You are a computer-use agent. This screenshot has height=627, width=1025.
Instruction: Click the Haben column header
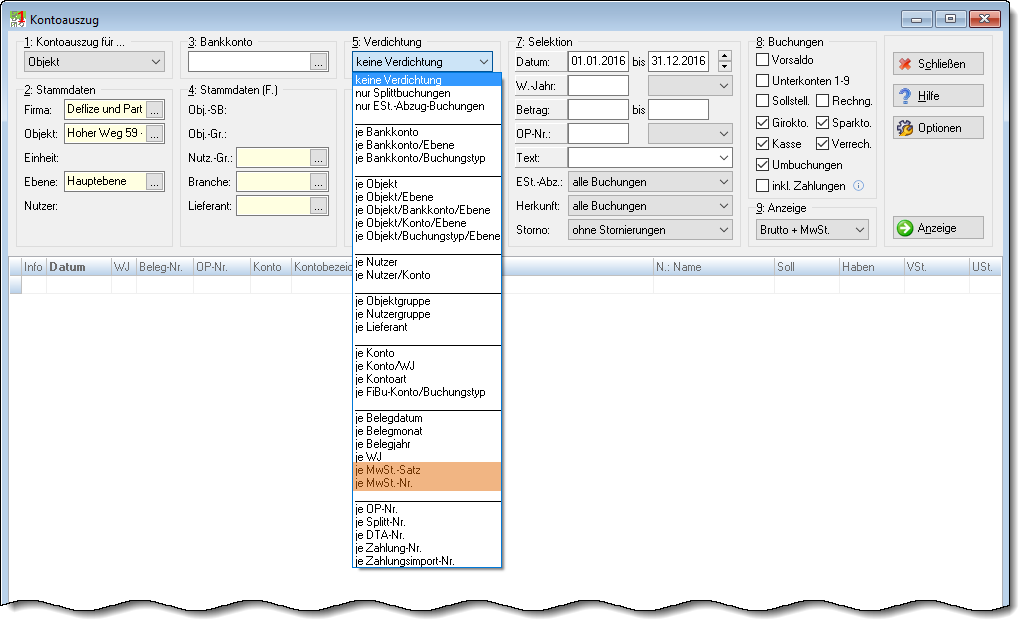[x=871, y=267]
